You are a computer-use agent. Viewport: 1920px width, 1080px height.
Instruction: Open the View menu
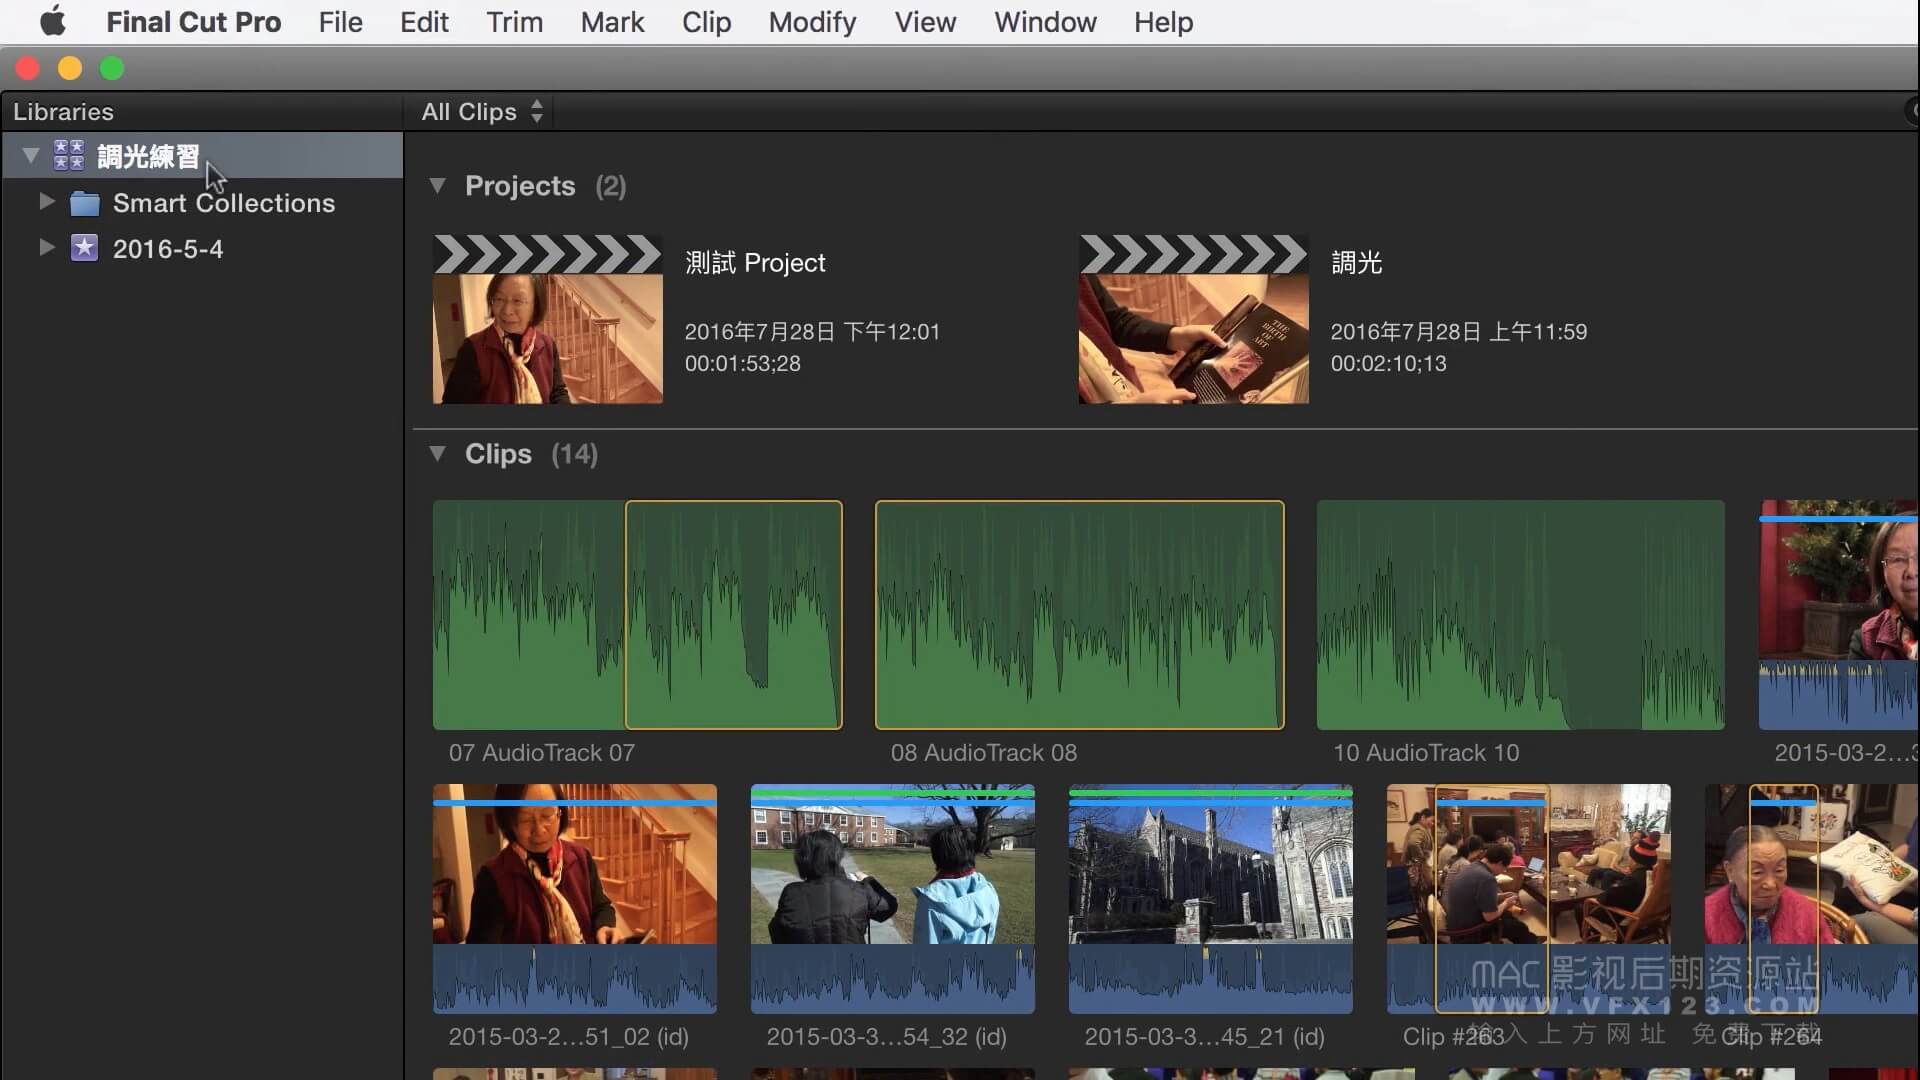coord(925,22)
